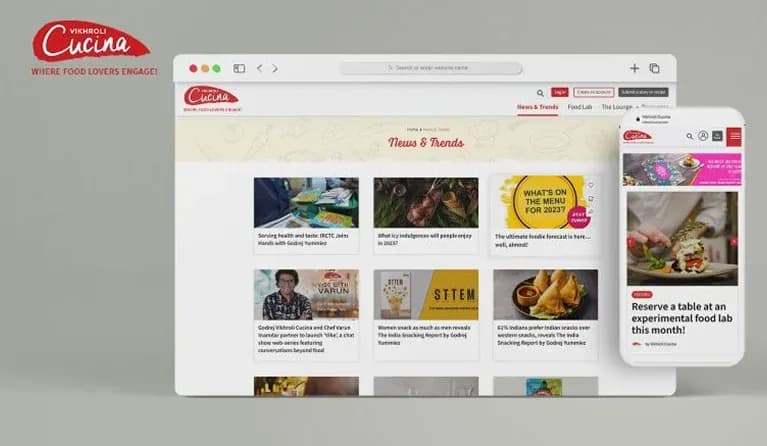767x446 pixels.
Task: Open the STTEM snacking report thumbnail
Action: [x=426, y=294]
